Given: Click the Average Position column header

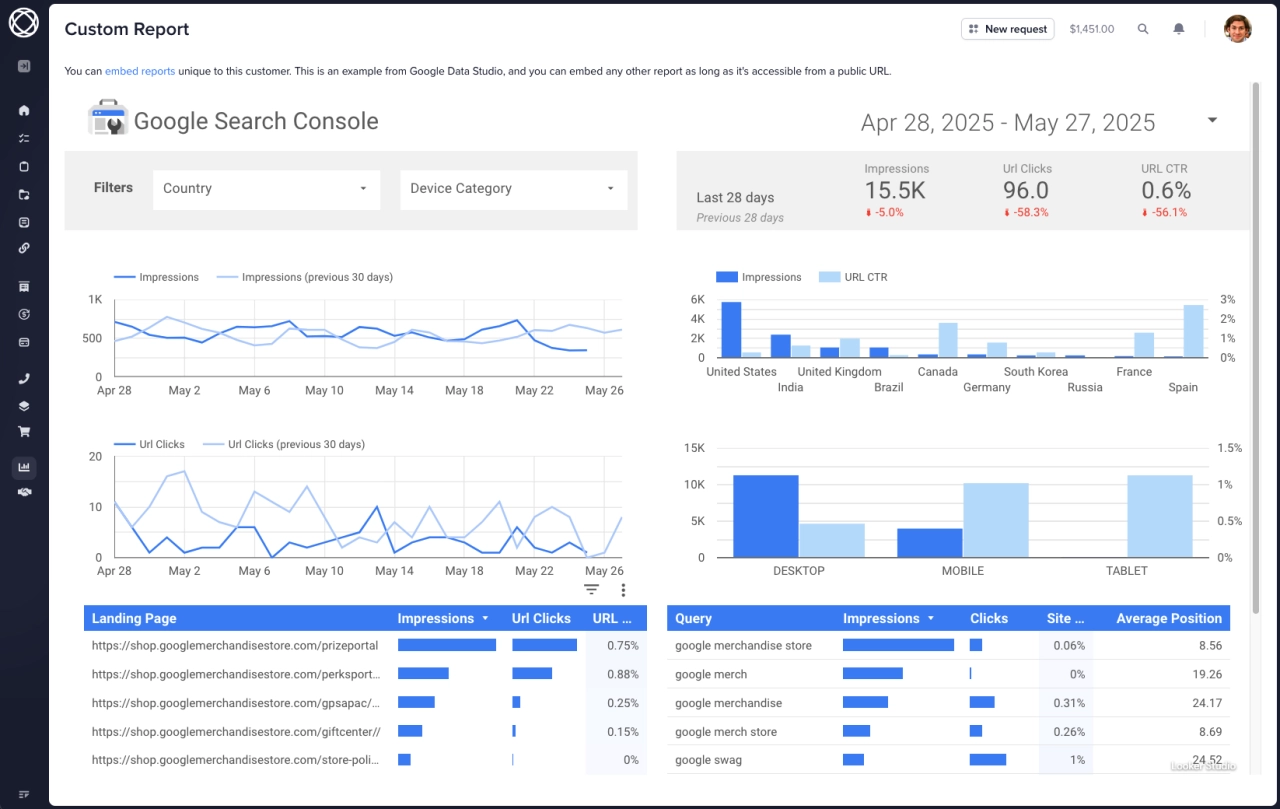Looking at the screenshot, I should [x=1169, y=618].
